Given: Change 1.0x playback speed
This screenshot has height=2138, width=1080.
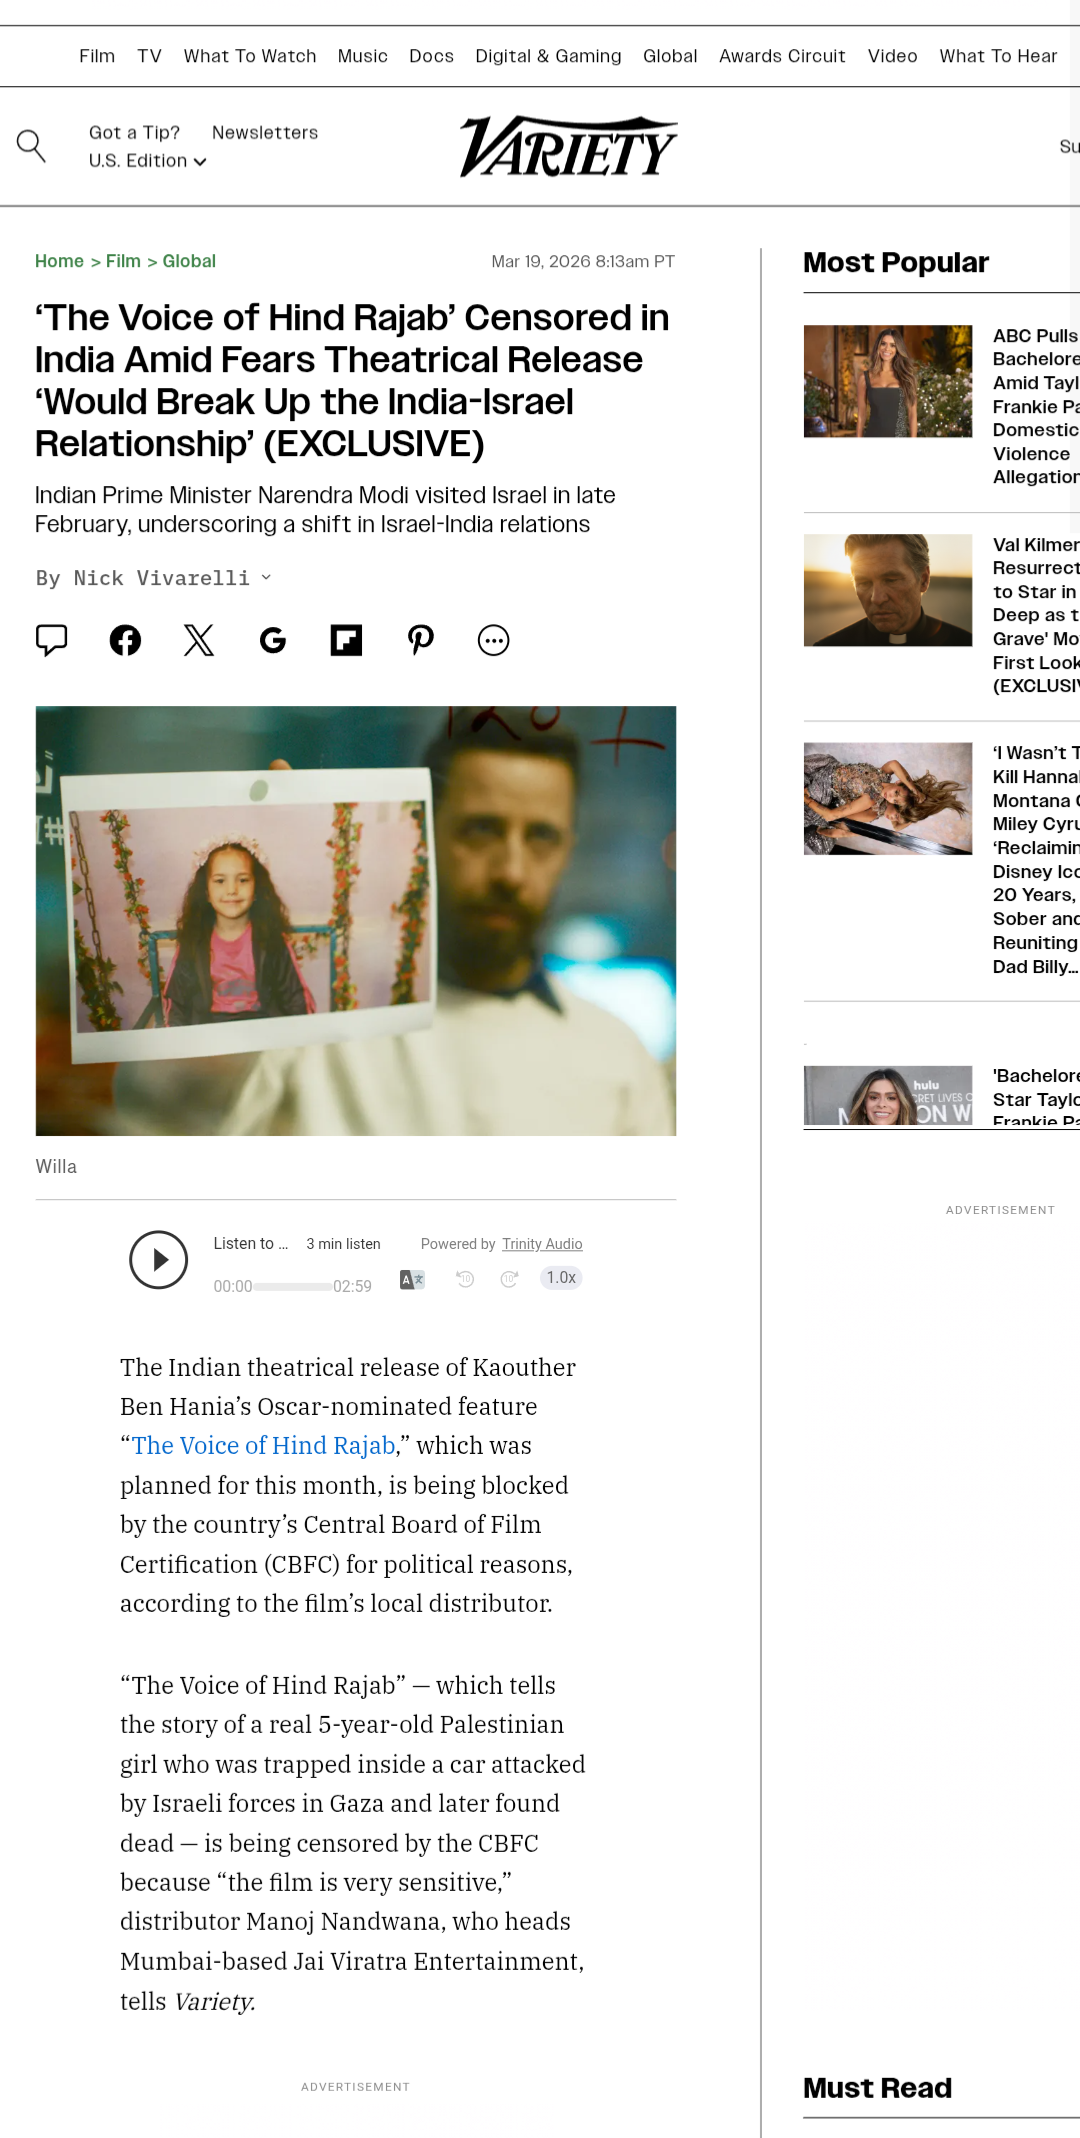Looking at the screenshot, I should pyautogui.click(x=561, y=1278).
